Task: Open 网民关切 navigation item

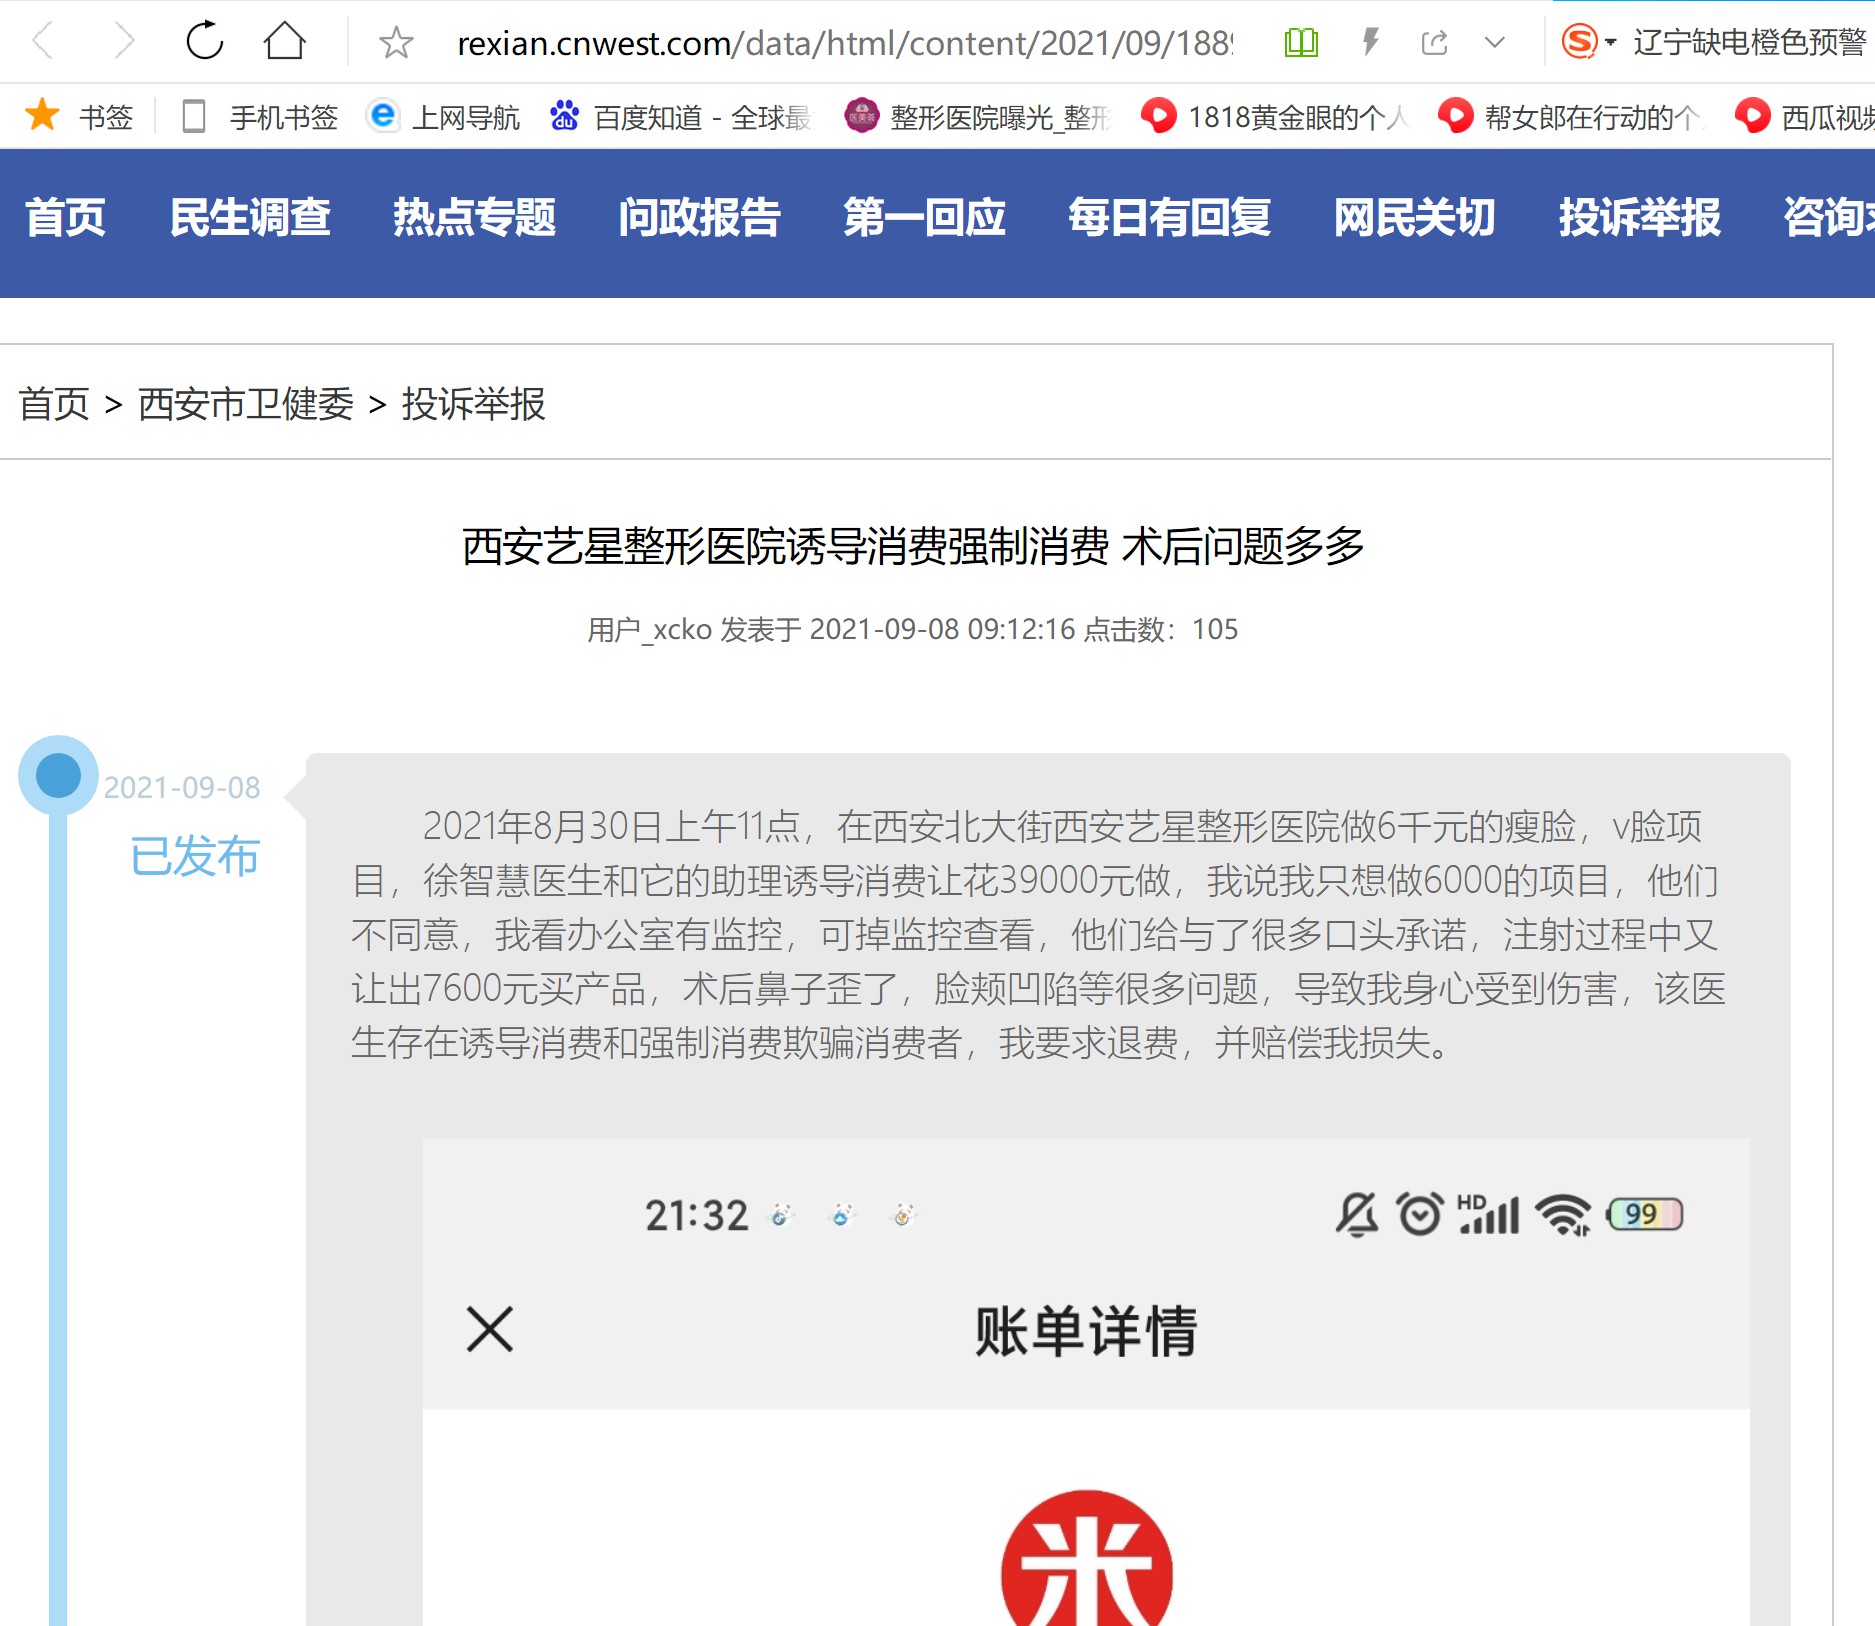Action: pyautogui.click(x=1415, y=217)
